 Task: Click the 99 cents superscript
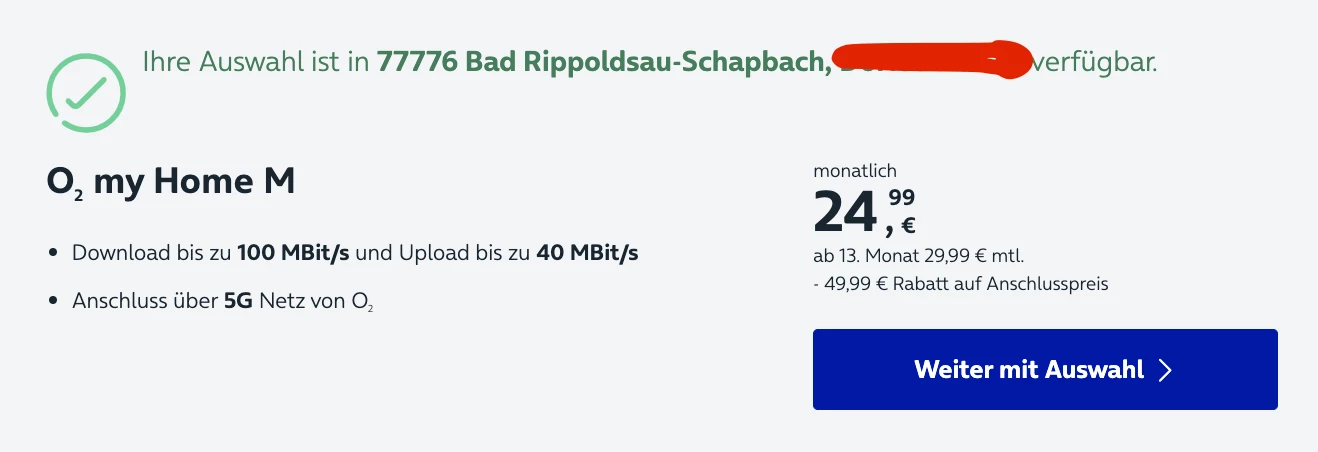coord(901,197)
